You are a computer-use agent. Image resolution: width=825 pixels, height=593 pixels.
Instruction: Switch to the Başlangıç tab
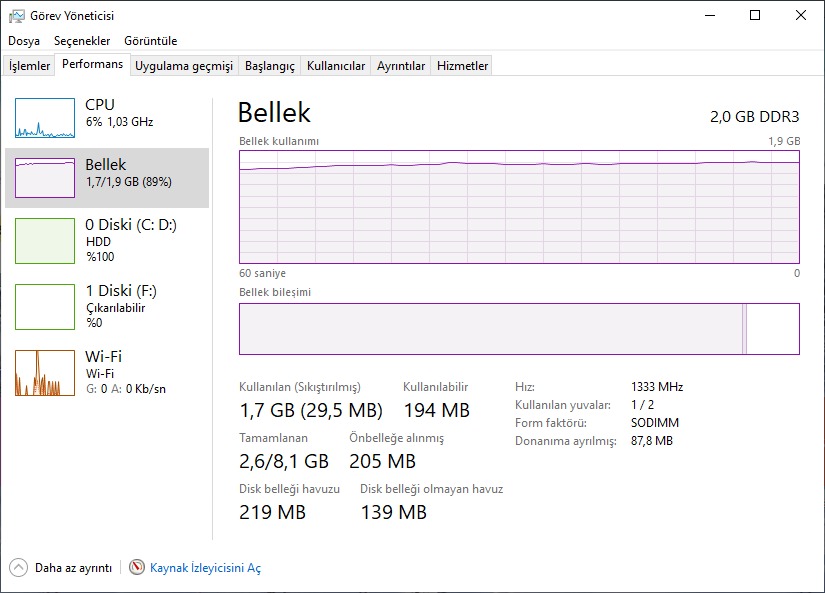tap(270, 66)
